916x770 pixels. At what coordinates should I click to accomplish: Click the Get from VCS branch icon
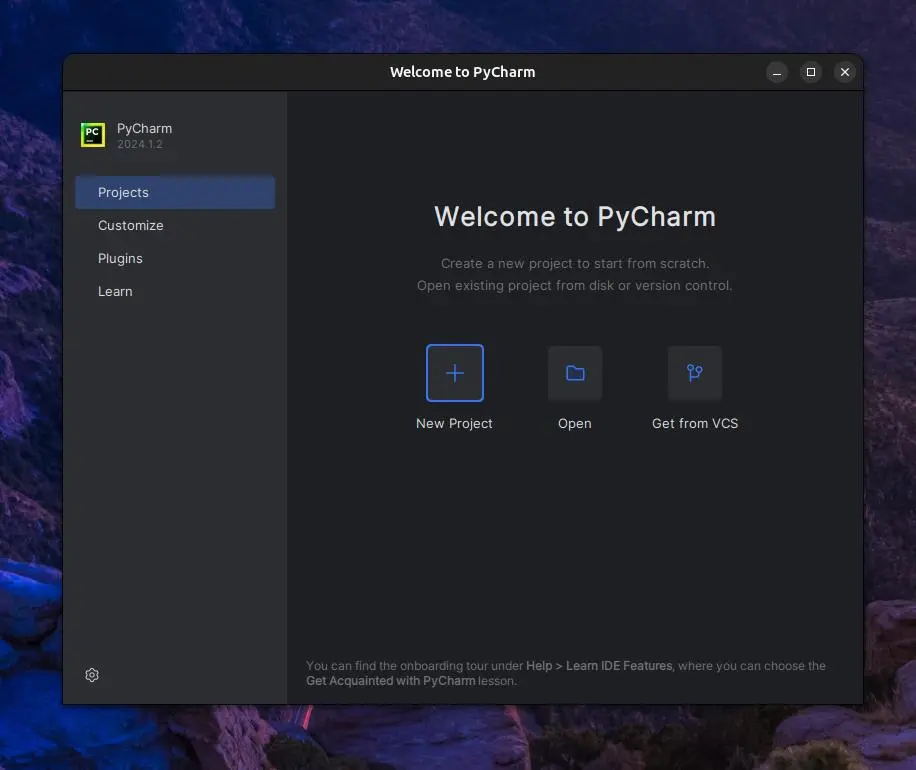point(695,373)
